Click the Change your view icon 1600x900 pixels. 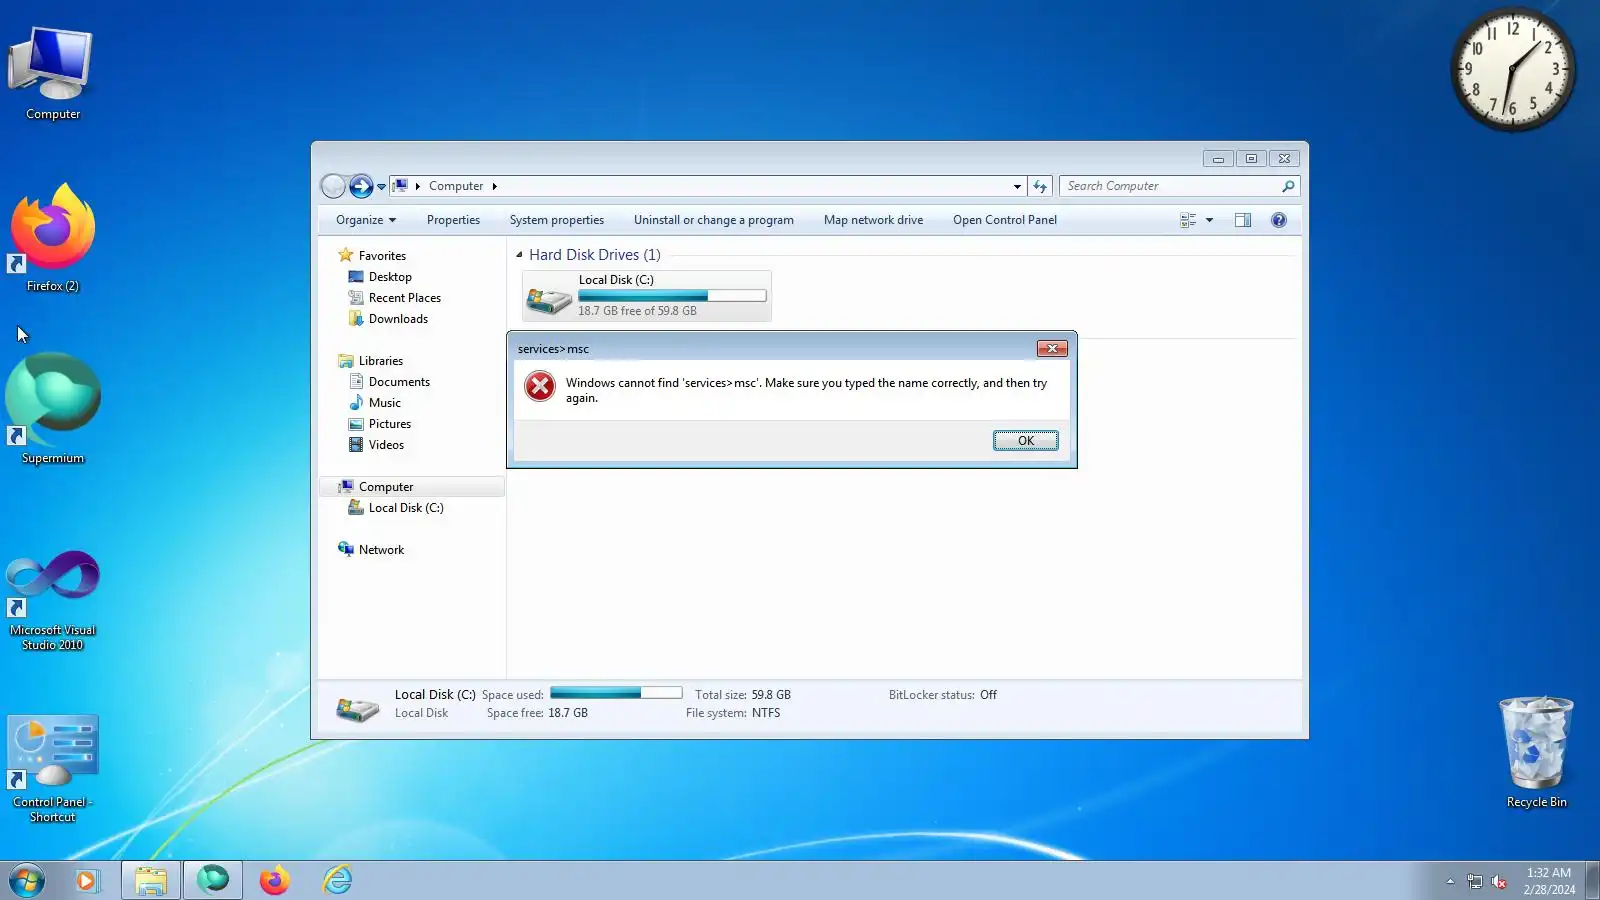(x=1188, y=220)
